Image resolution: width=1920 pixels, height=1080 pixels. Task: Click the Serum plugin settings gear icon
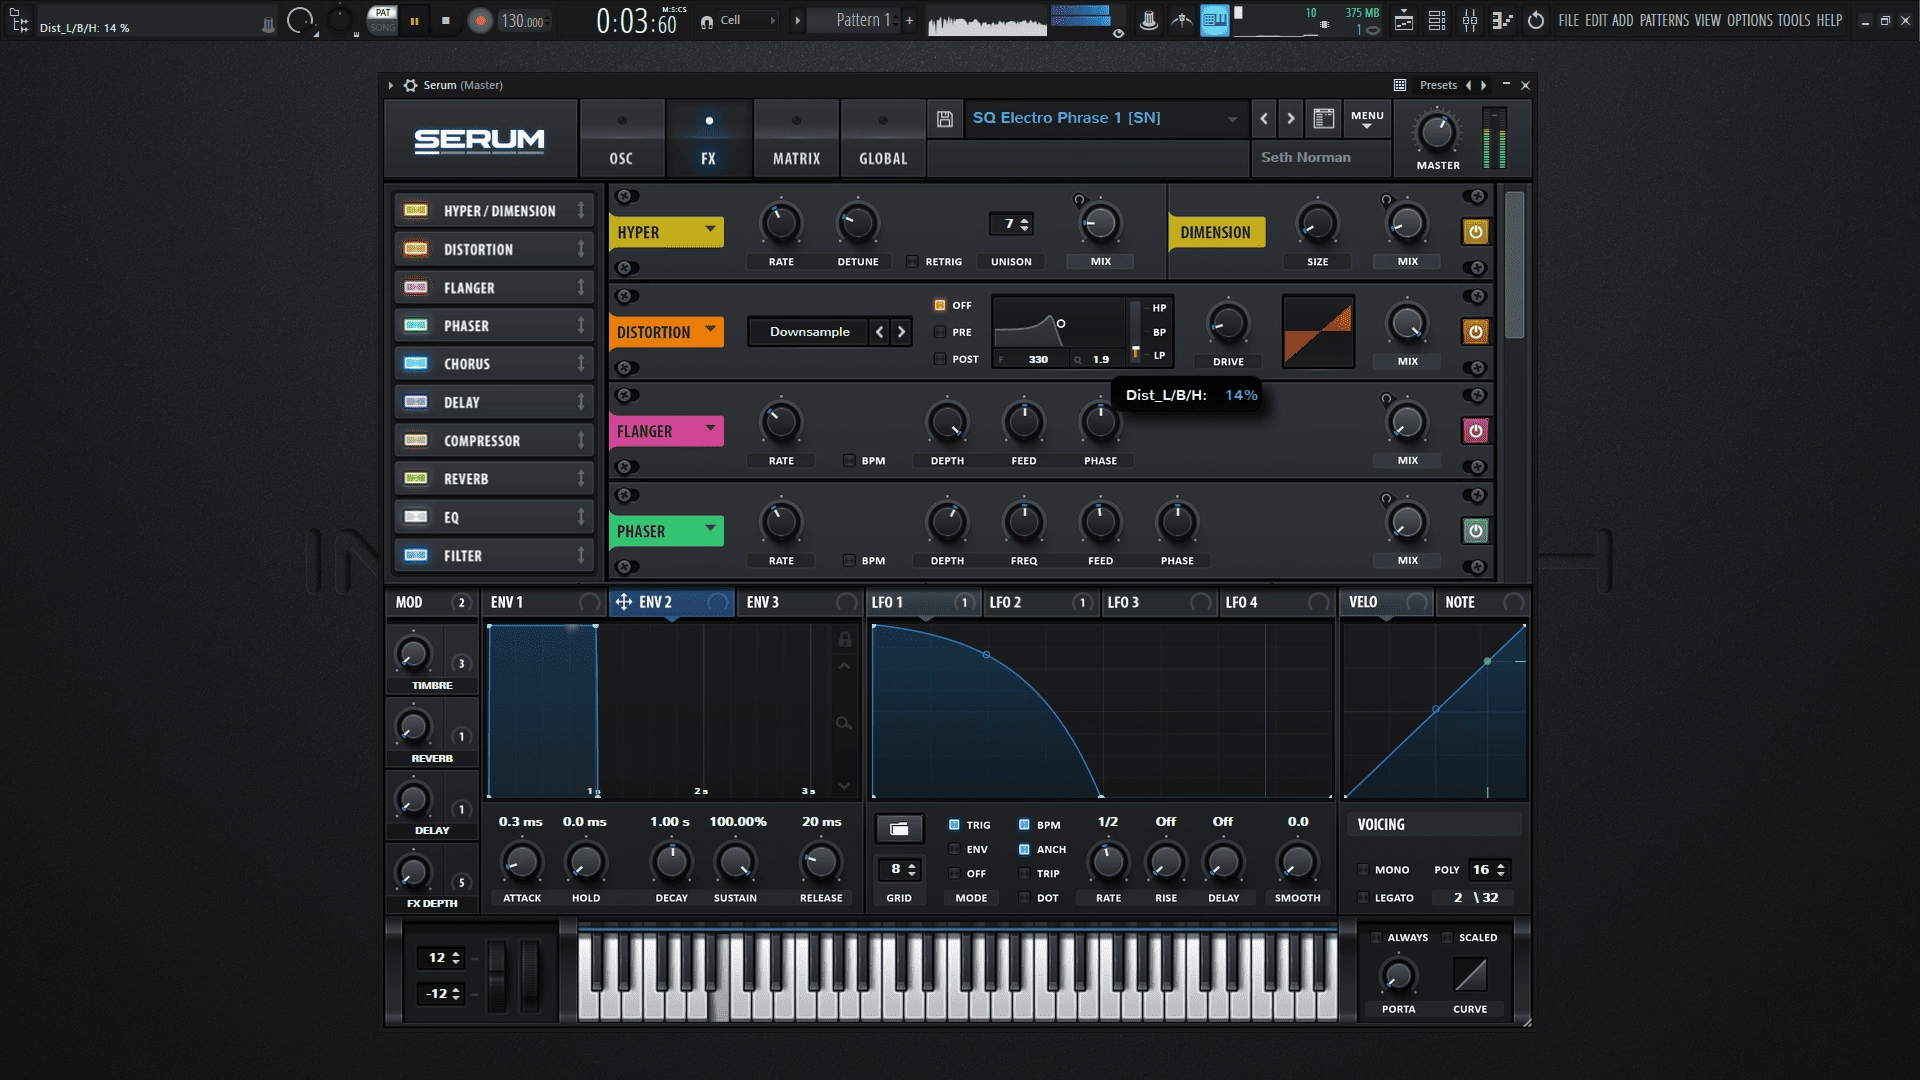410,85
